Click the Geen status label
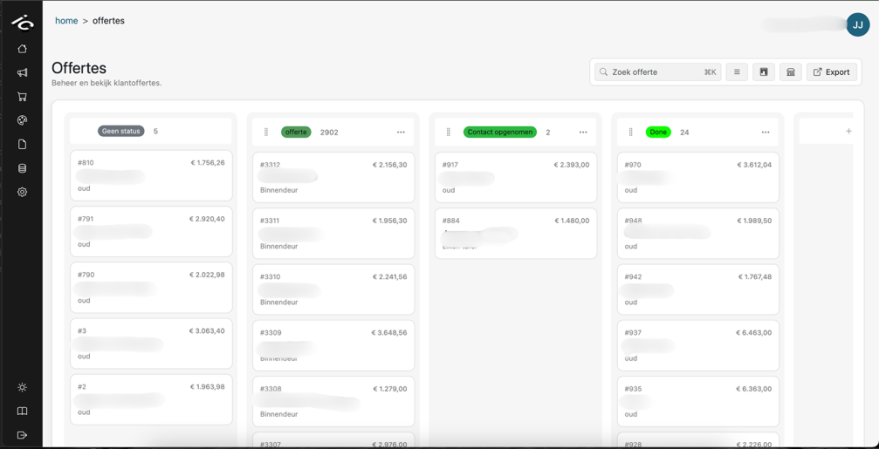Viewport: 879px width, 449px height. tap(121, 131)
